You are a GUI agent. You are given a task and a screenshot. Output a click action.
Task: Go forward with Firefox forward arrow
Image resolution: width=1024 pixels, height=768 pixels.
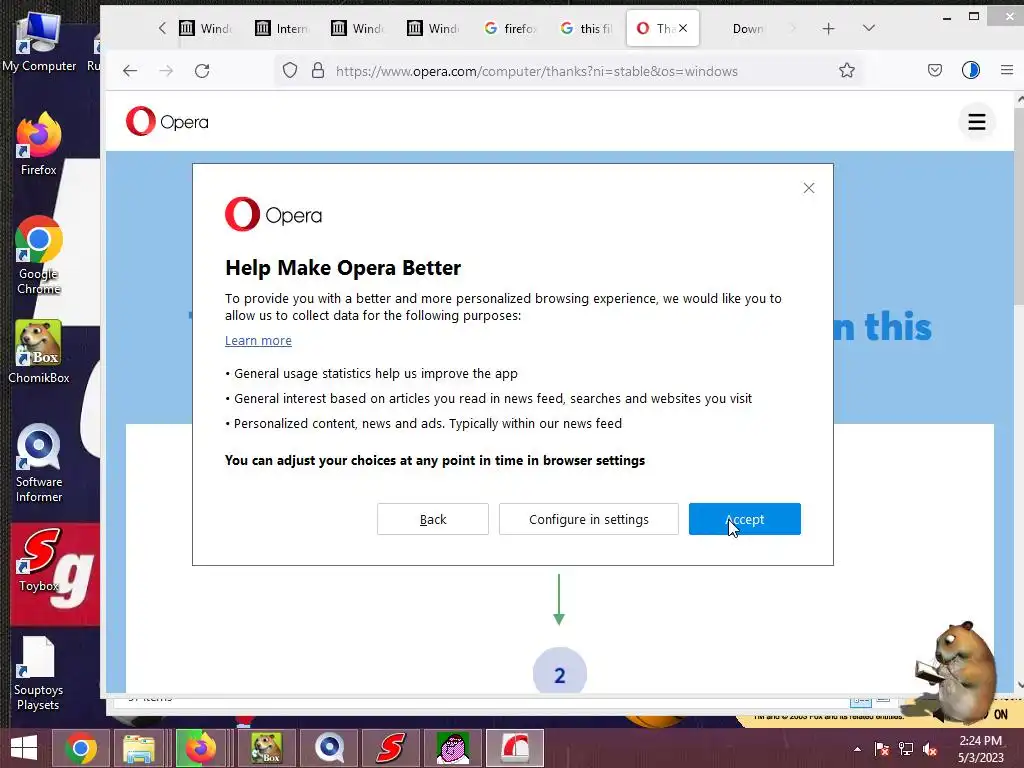(x=166, y=71)
